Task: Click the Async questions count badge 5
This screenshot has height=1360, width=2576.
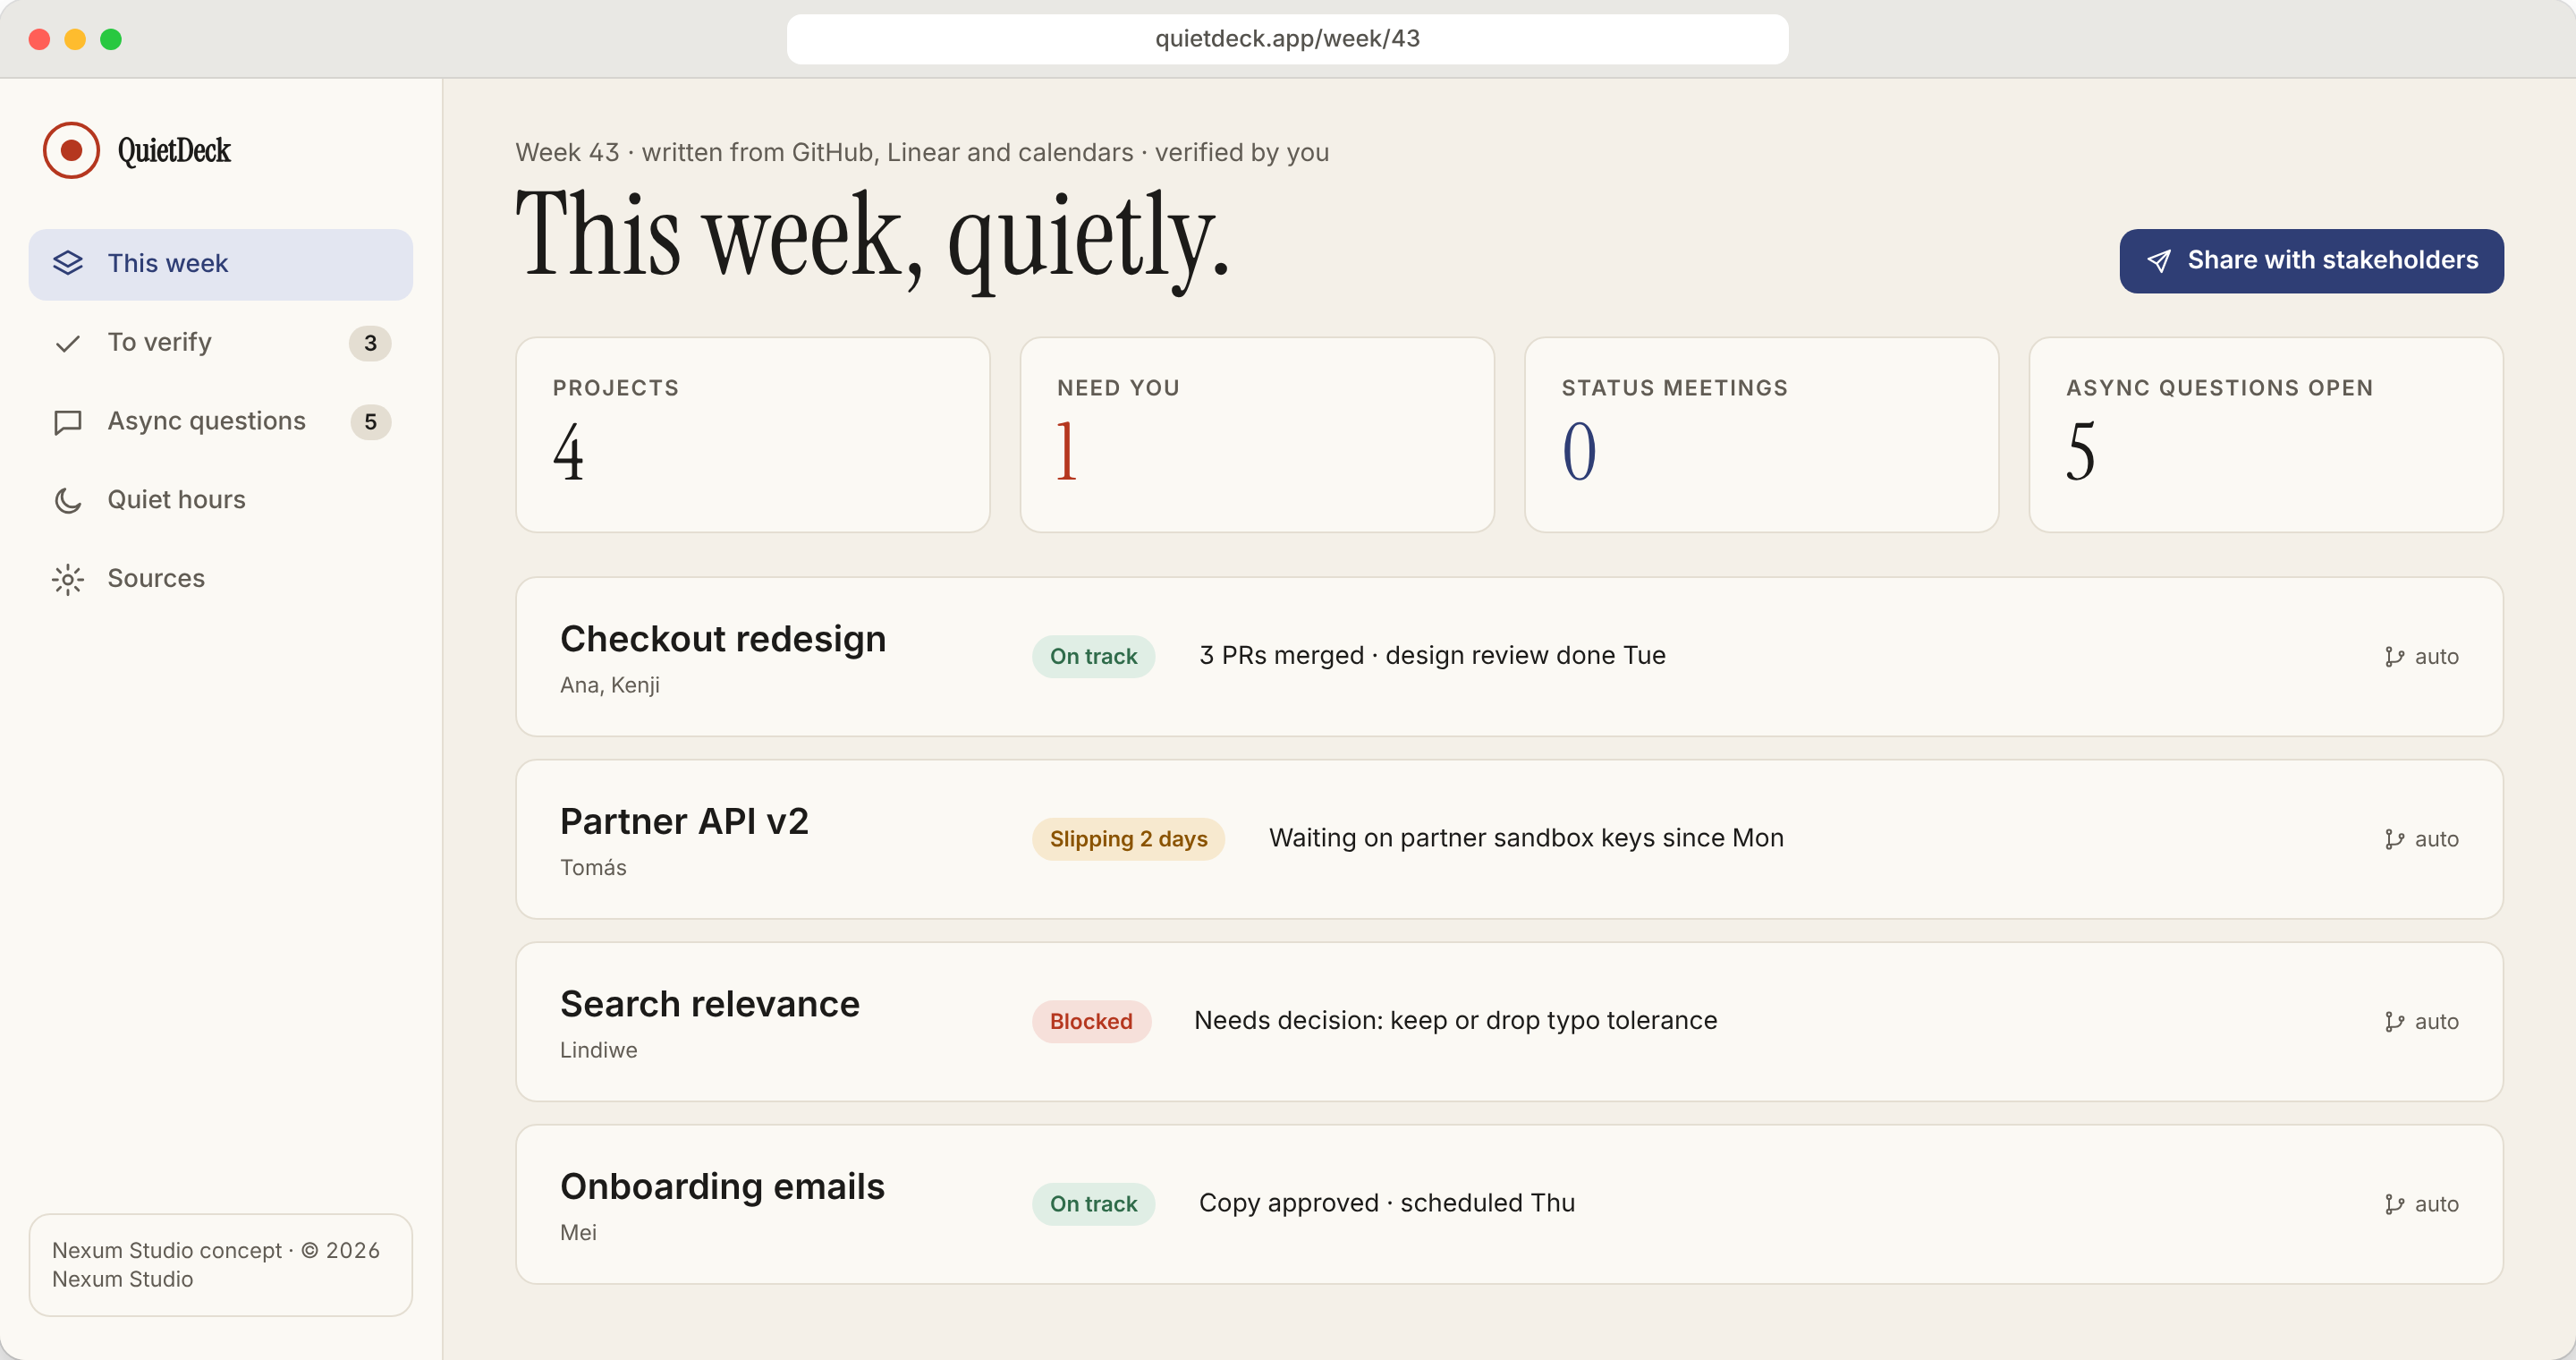Action: 370,422
